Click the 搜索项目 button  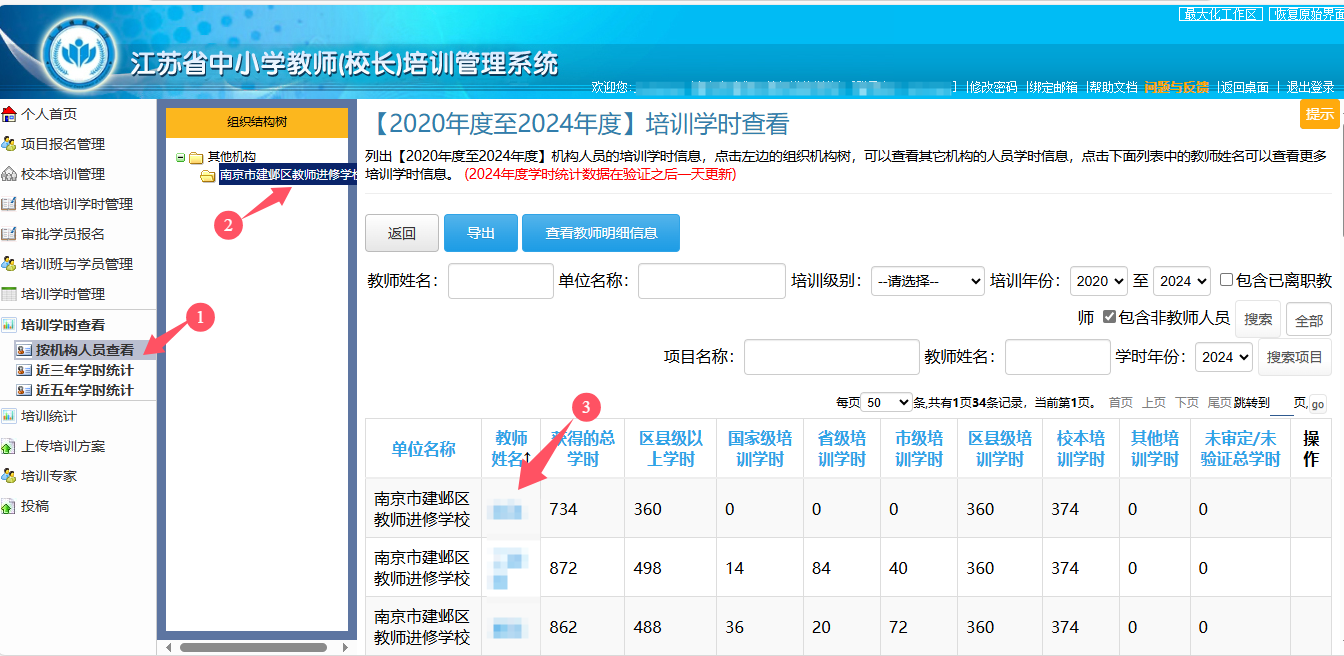pyautogui.click(x=1295, y=357)
